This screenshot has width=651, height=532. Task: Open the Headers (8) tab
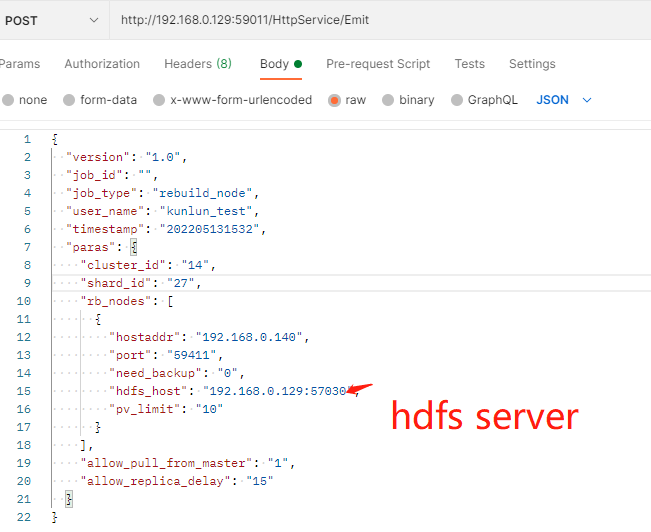[x=198, y=64]
